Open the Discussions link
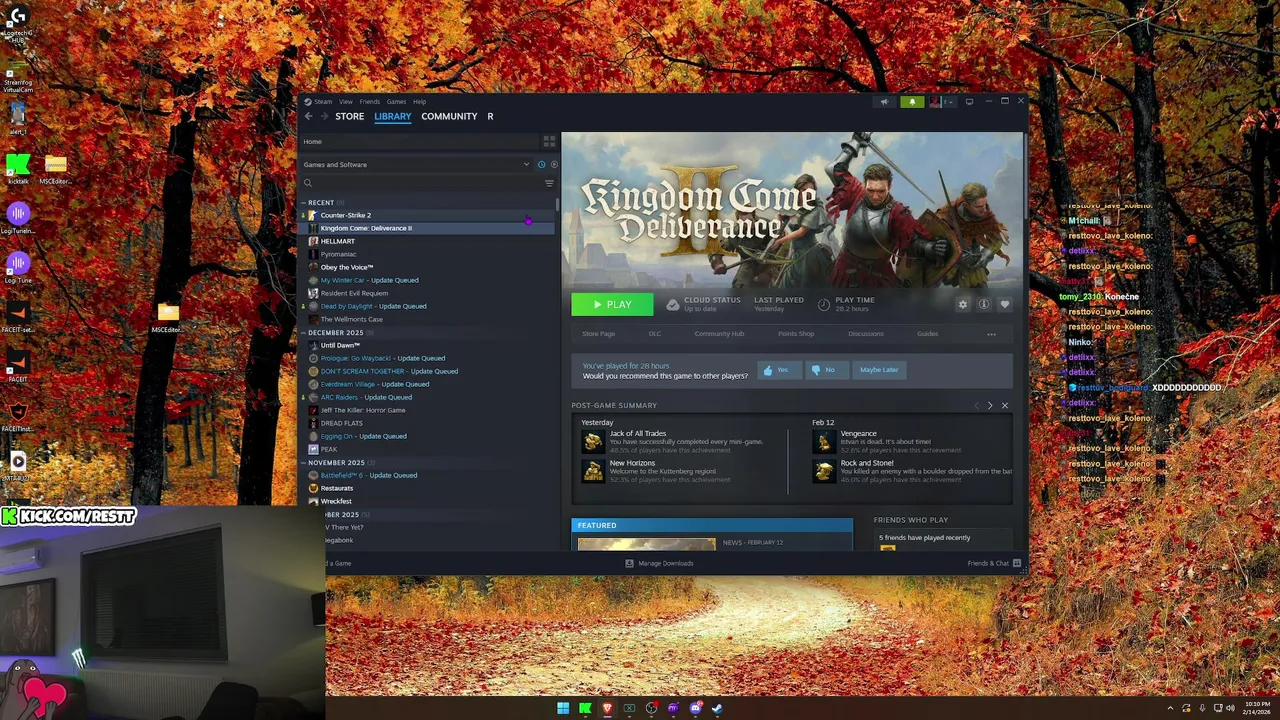Viewport: 1280px width, 720px height. (866, 334)
